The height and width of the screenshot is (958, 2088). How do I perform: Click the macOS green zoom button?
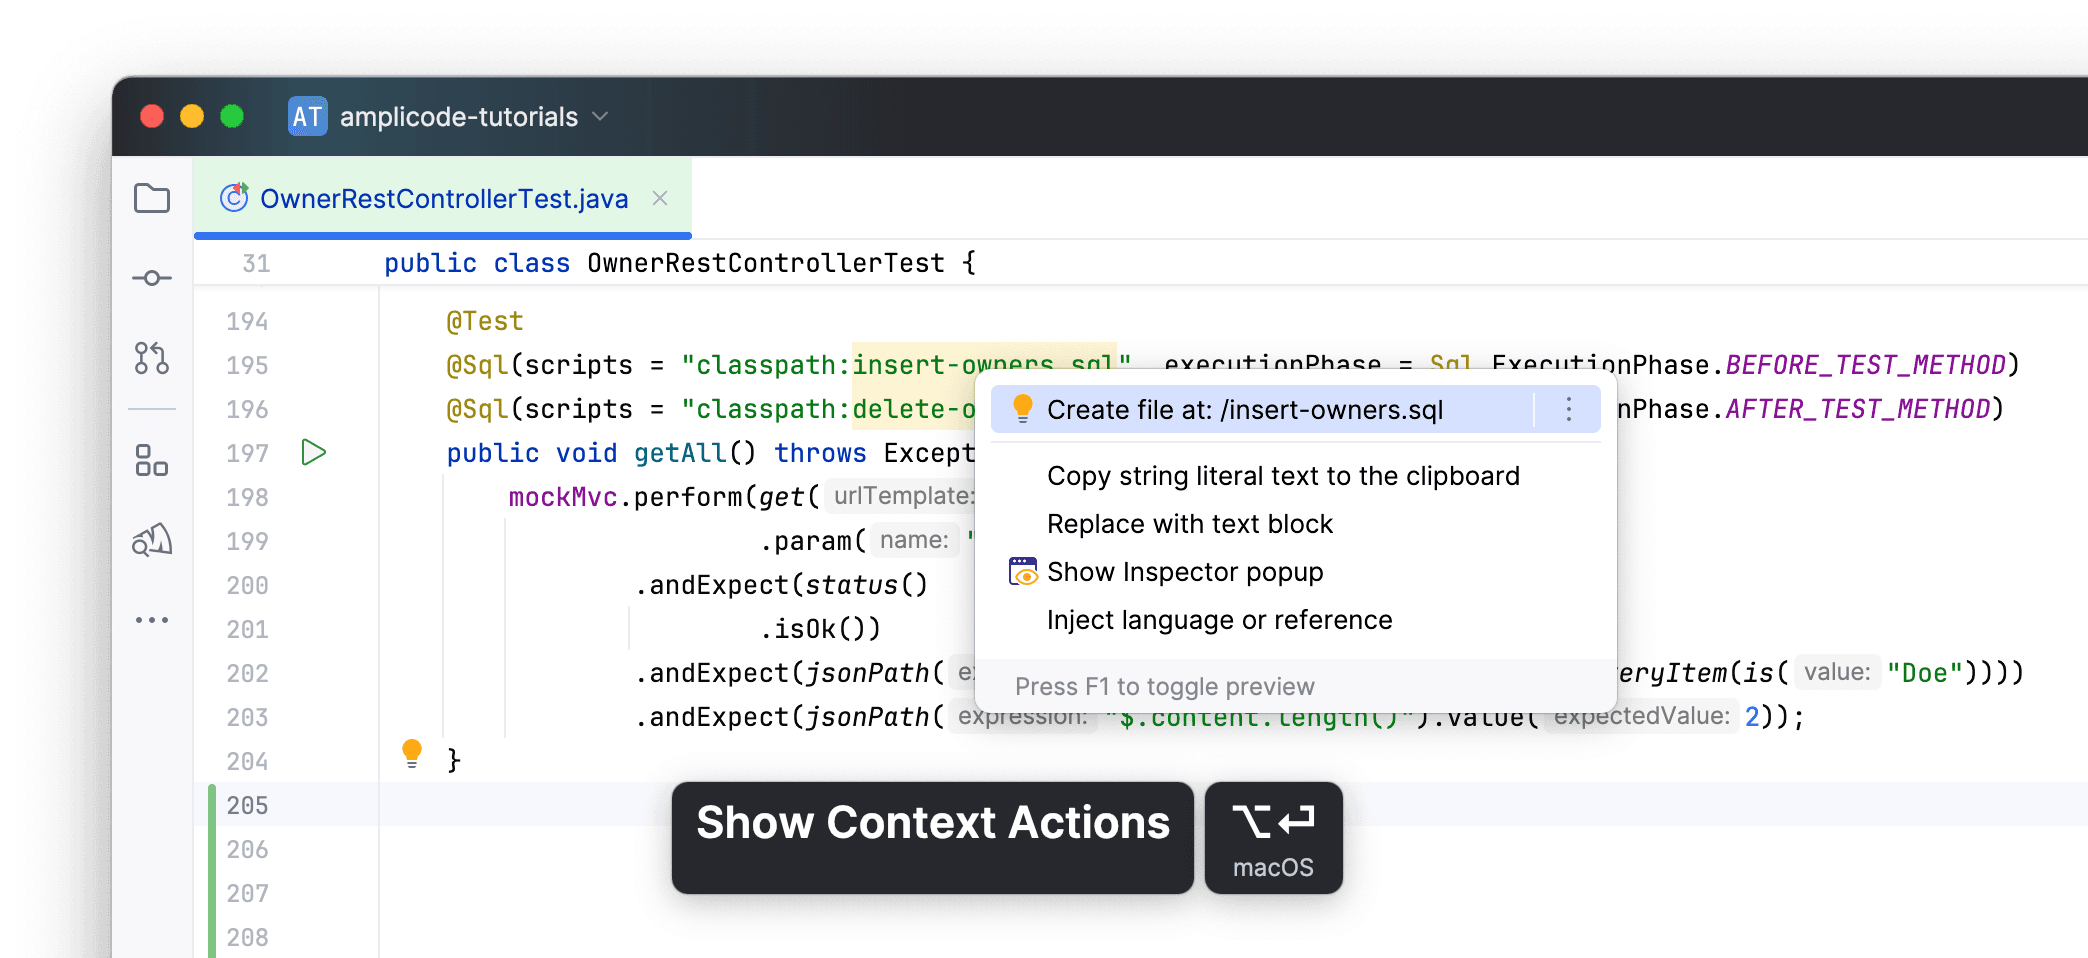coord(232,117)
